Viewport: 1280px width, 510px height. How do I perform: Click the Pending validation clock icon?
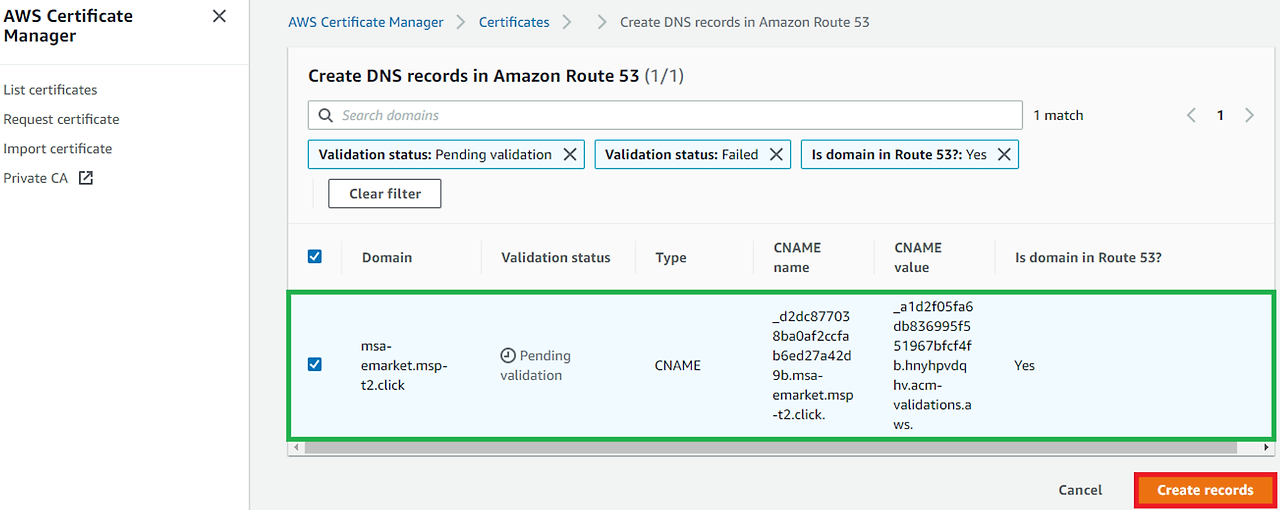(x=508, y=356)
